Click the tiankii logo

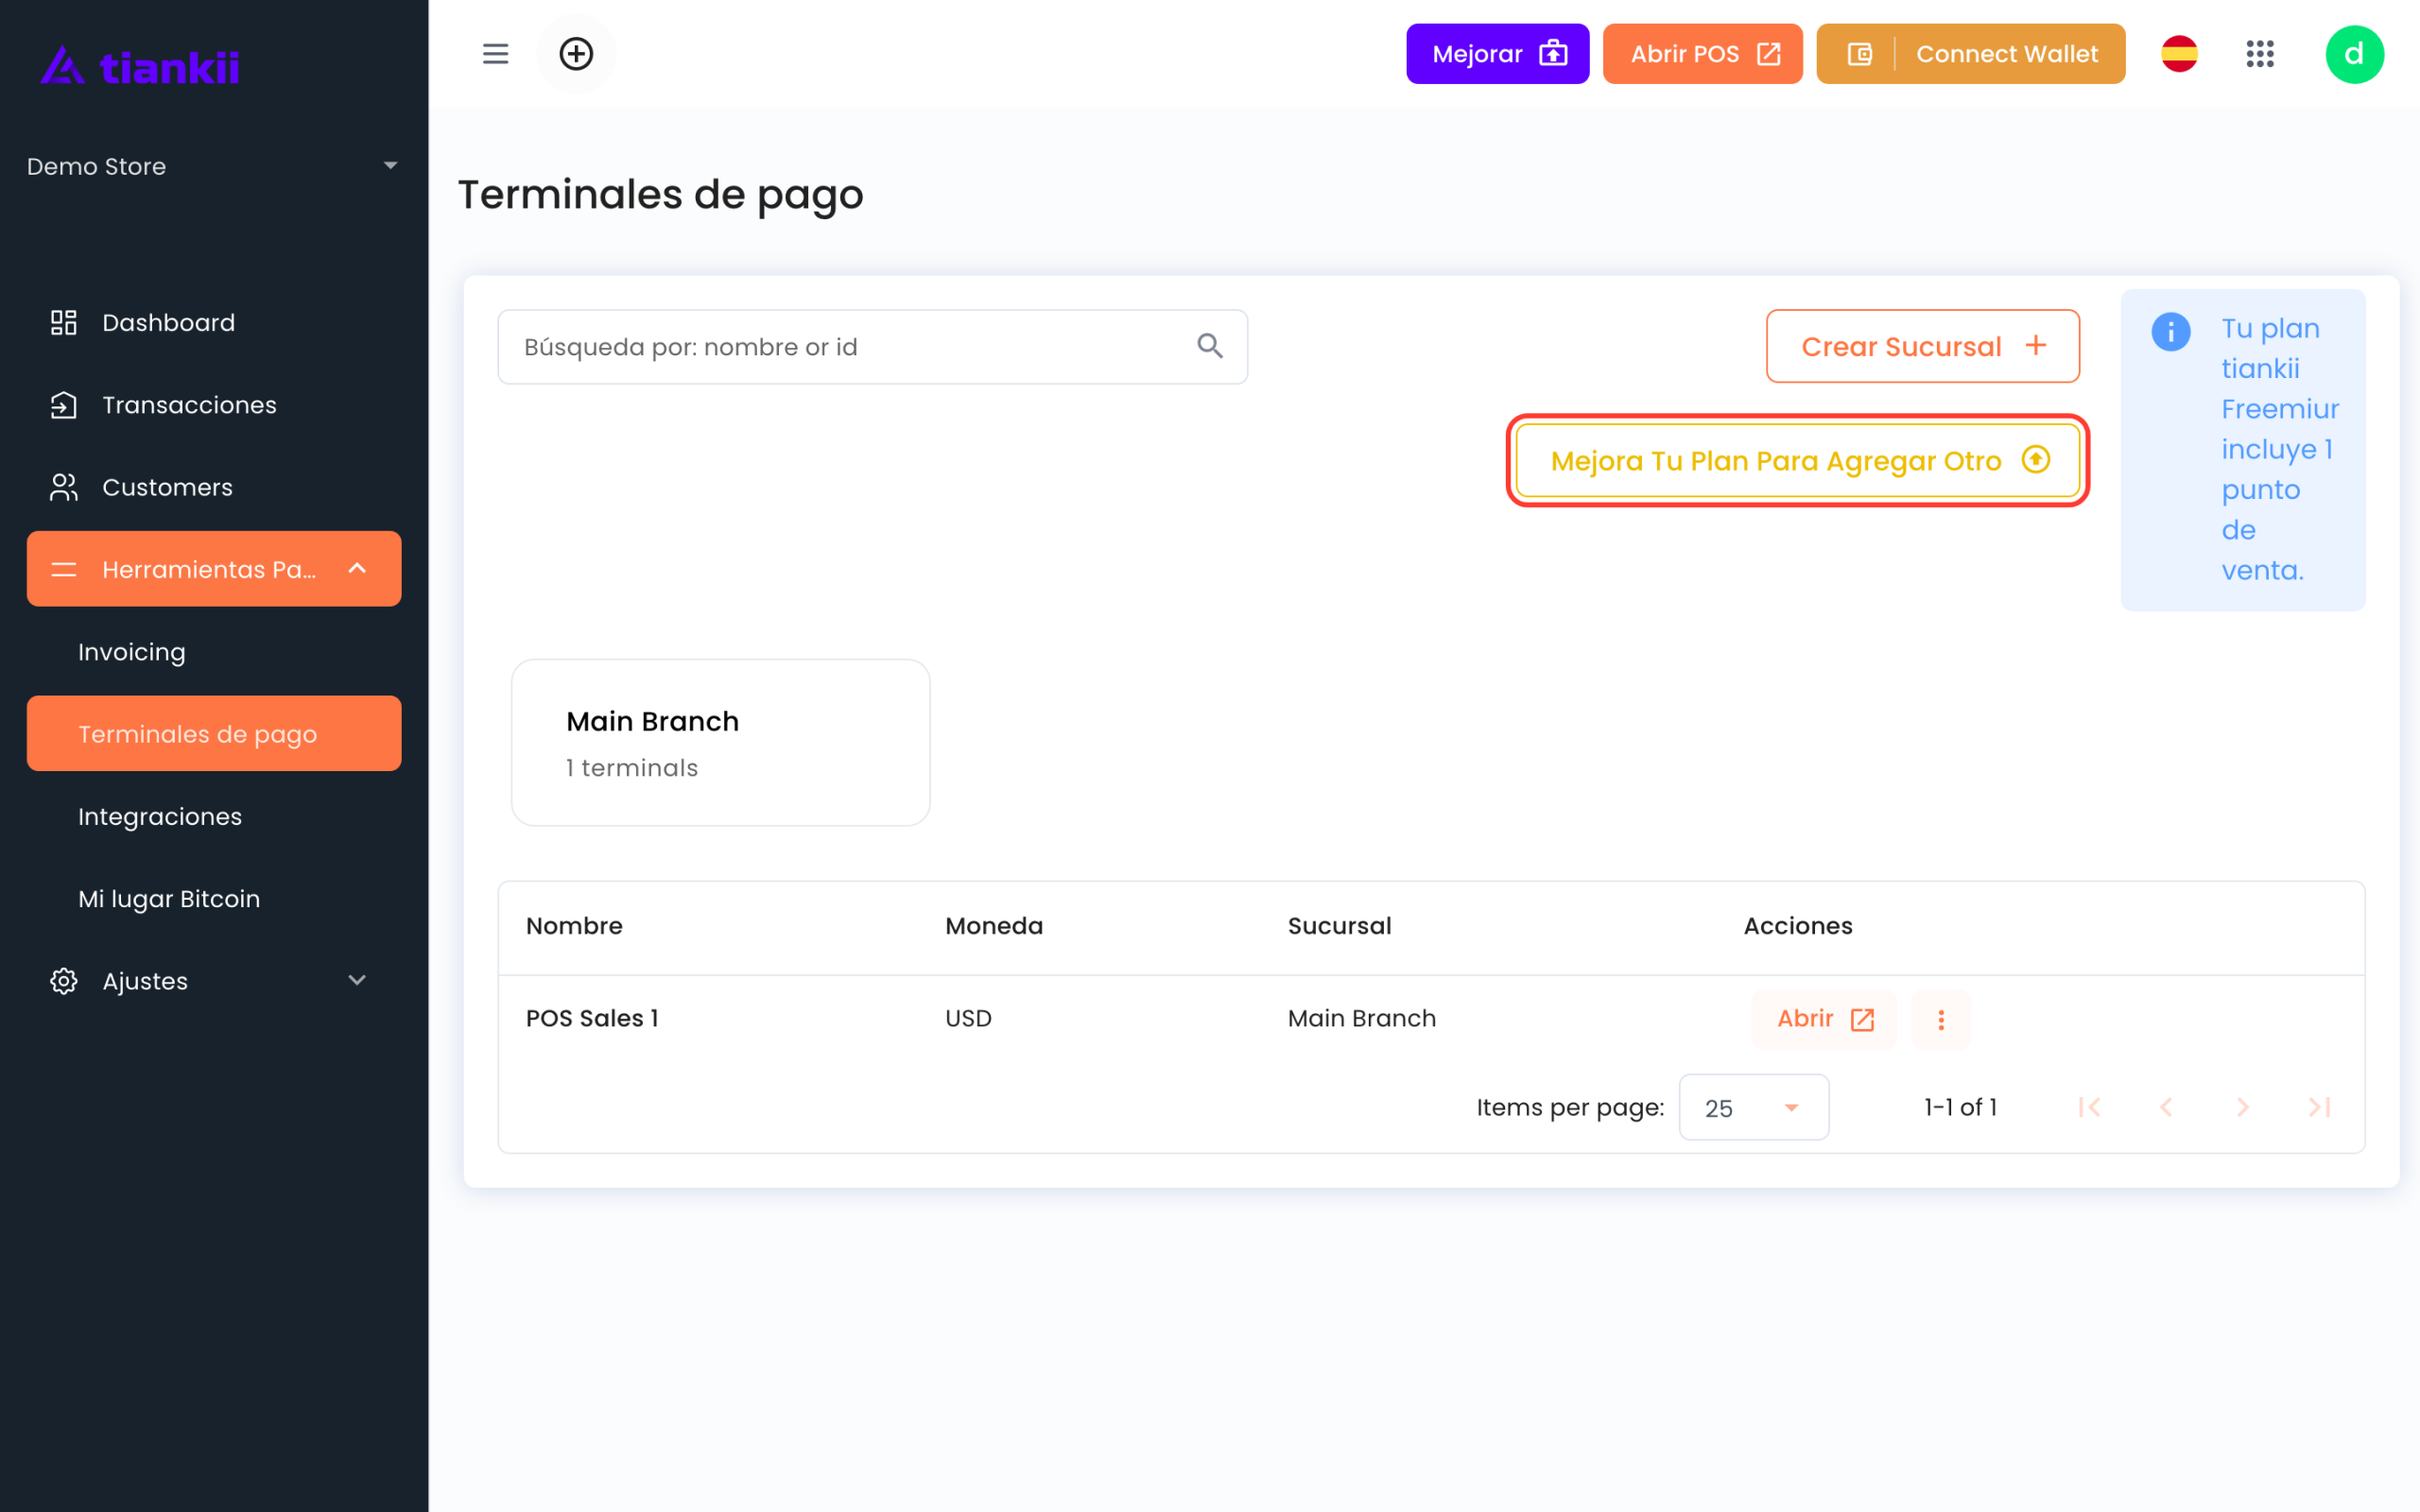point(140,66)
